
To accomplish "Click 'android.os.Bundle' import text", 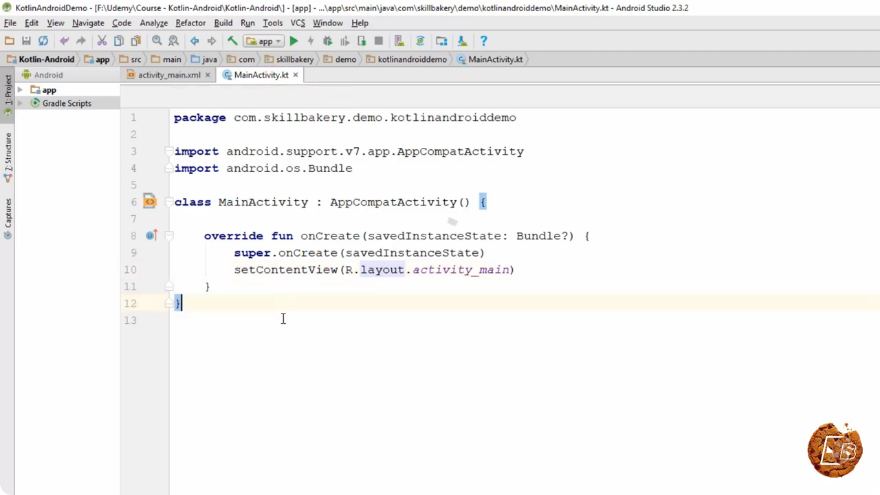I will pos(289,168).
